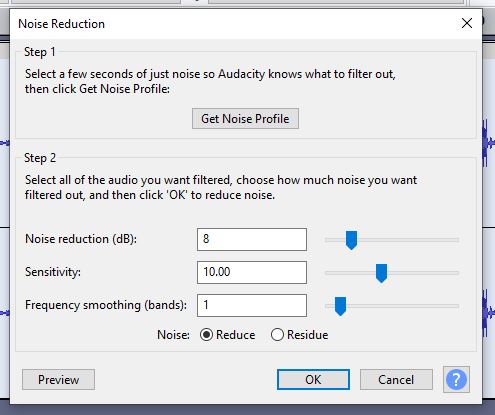The image size is (495, 415).
Task: Click the Sensitivity slider handle
Action: pyautogui.click(x=381, y=273)
